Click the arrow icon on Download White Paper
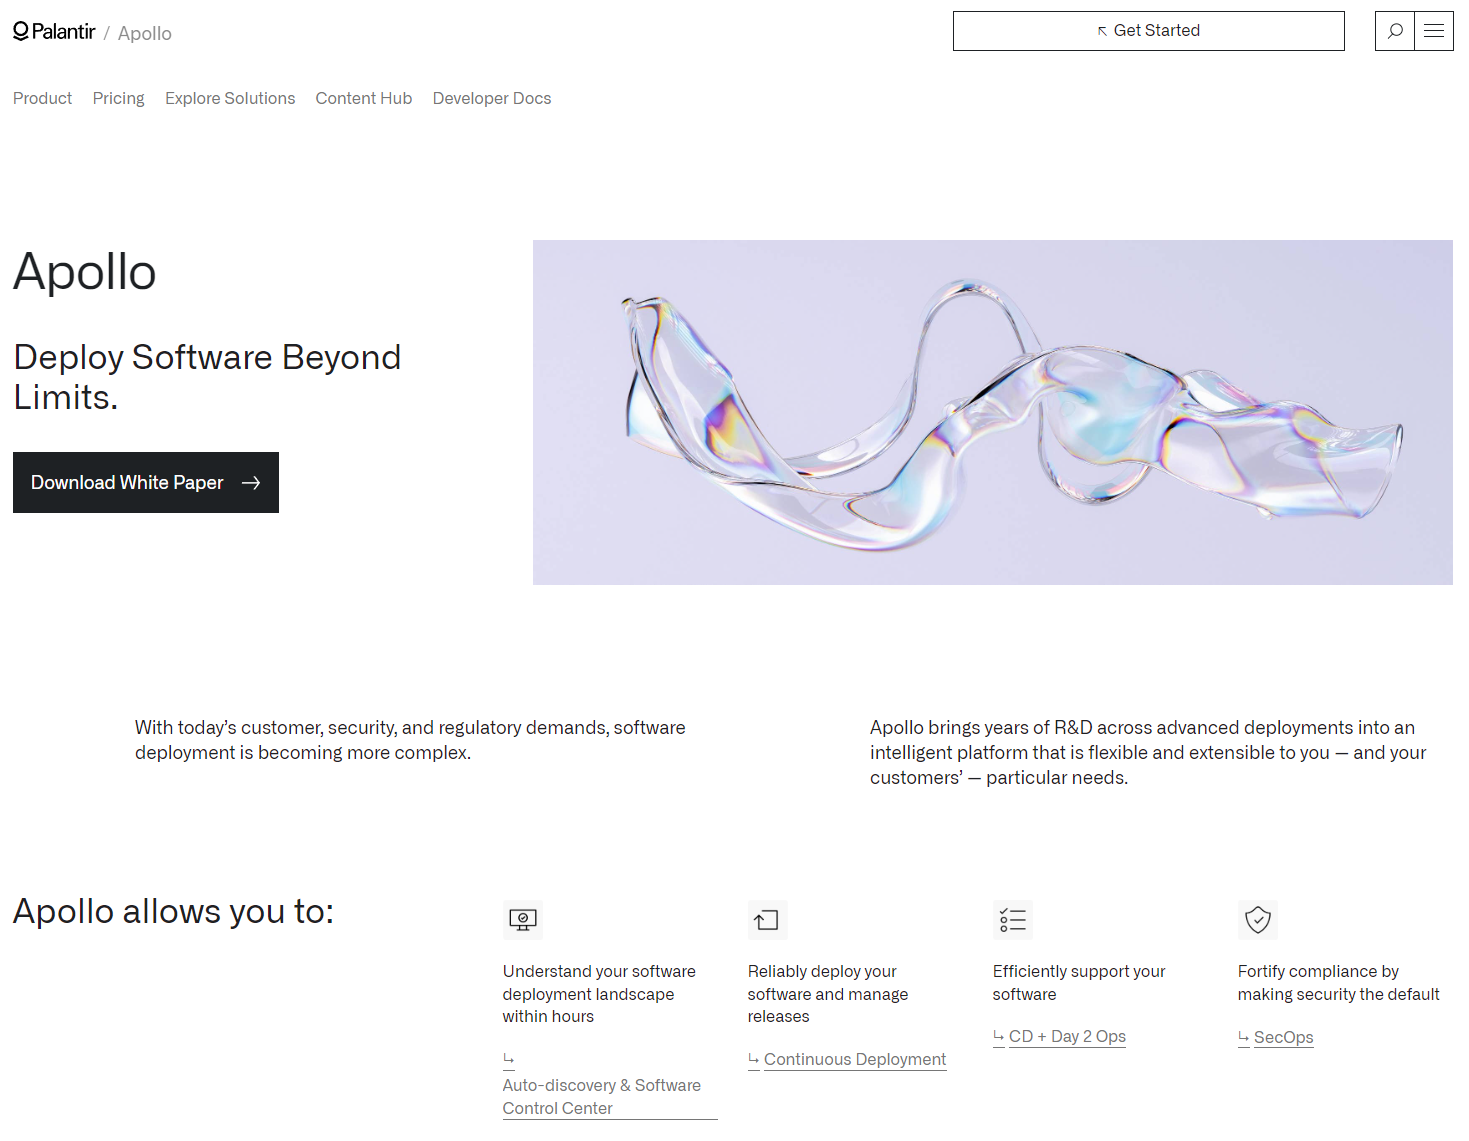Image resolution: width=1469 pixels, height=1141 pixels. [x=251, y=483]
